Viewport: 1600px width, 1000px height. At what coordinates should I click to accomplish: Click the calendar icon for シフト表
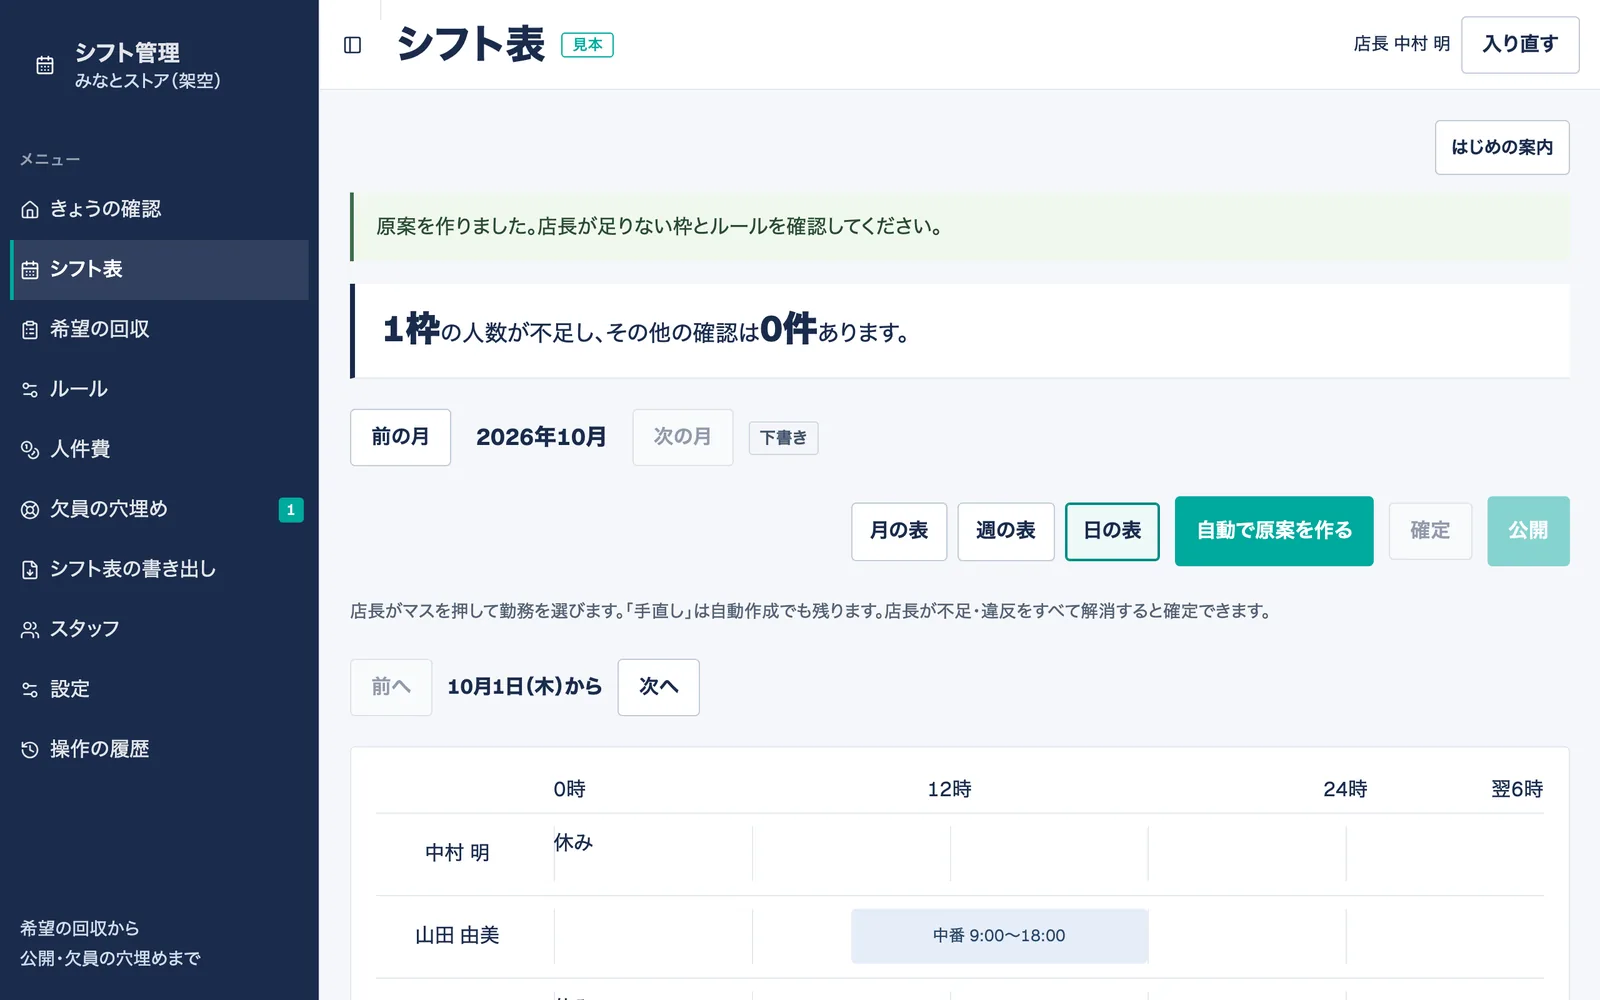pos(30,270)
